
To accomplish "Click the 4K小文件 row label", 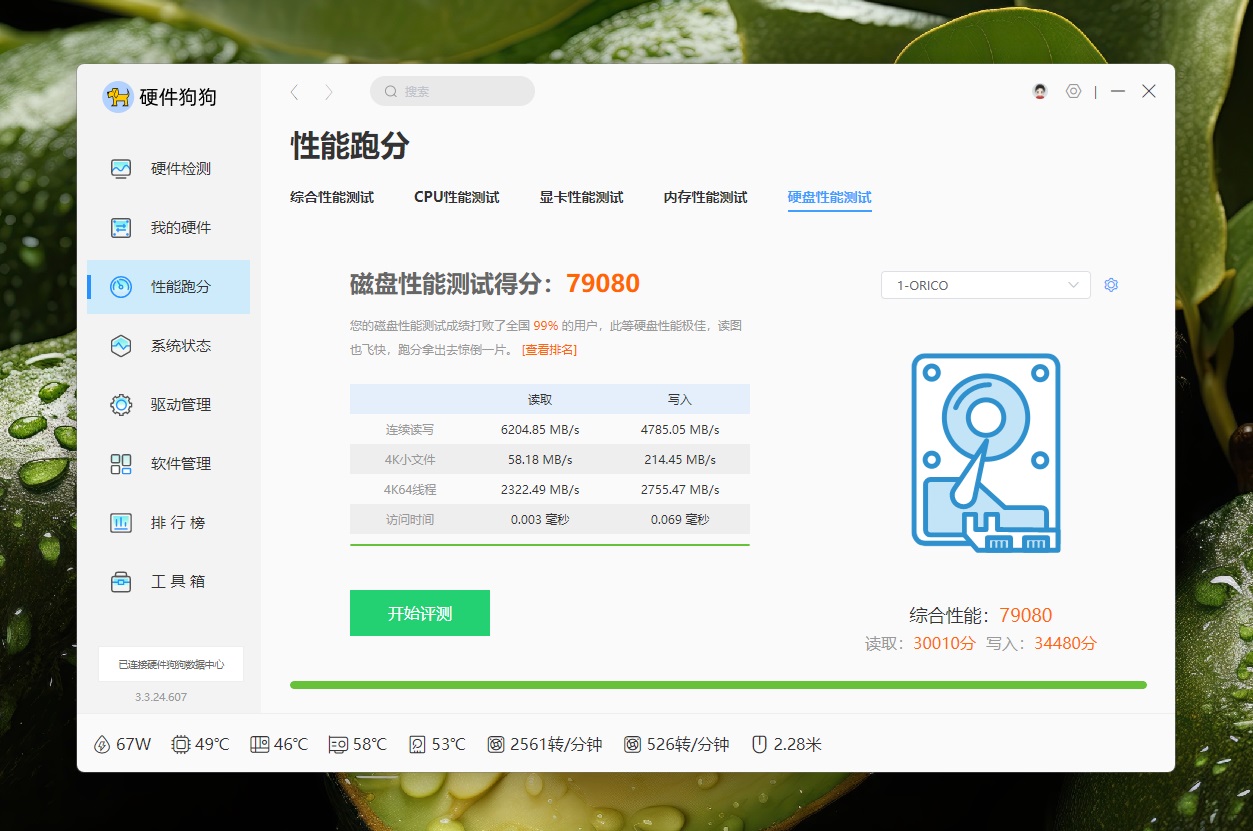I will click(x=410, y=460).
